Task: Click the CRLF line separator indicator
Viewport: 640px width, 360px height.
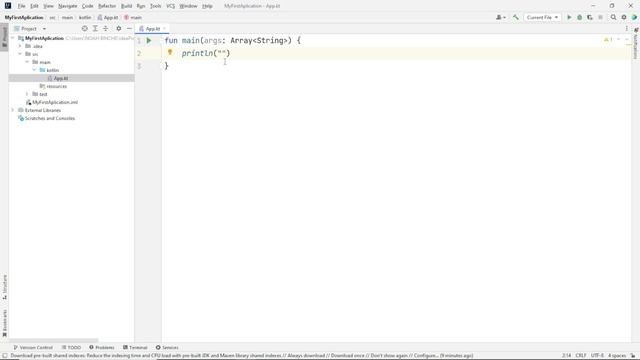Action: point(580,356)
